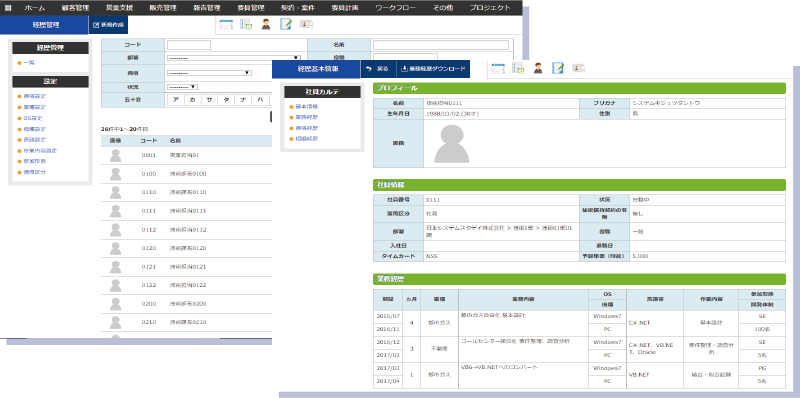The height and width of the screenshot is (398, 800).
Task: Click the profile image placeholder in プロフィール
Action: [x=452, y=144]
